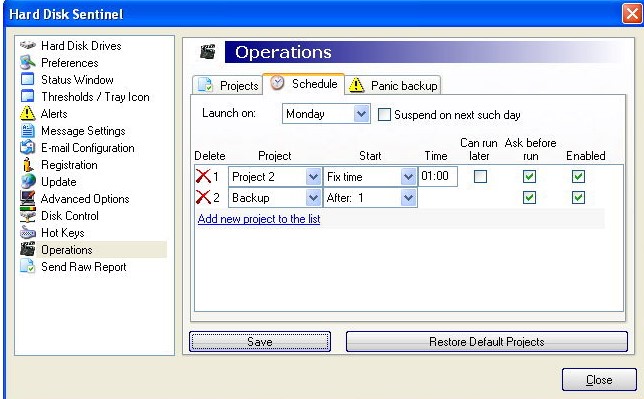Select the E-mail Configuration icon
644x399 pixels.
pyautogui.click(x=28, y=148)
